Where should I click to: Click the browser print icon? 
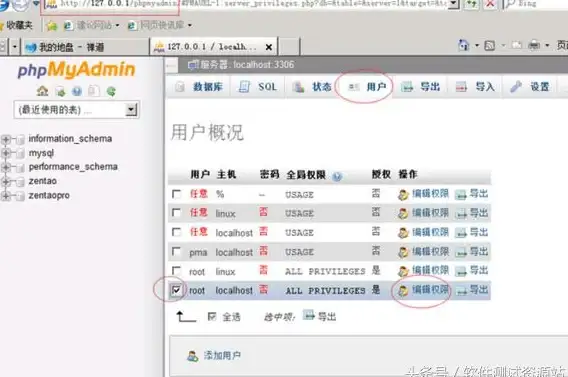(534, 45)
